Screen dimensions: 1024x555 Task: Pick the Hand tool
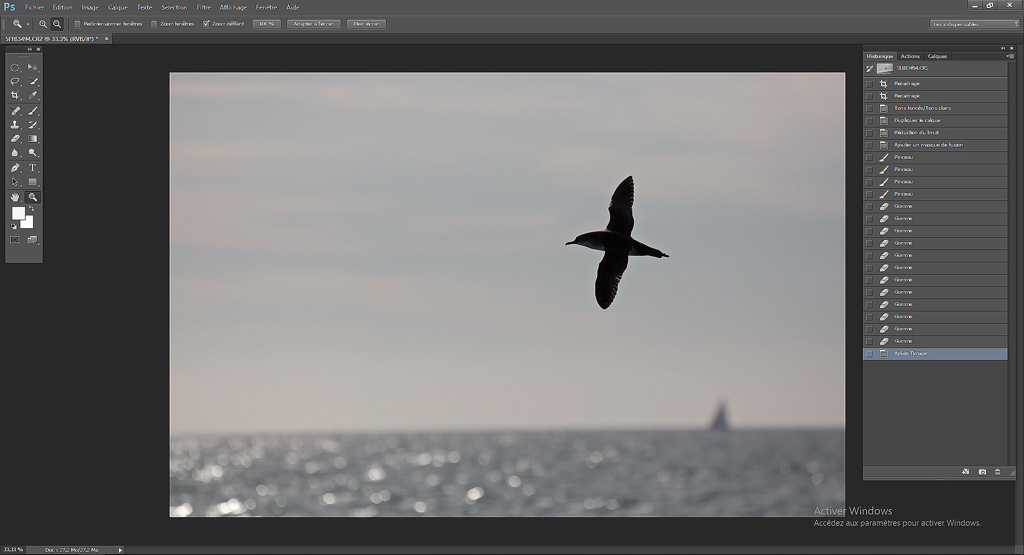coord(15,197)
